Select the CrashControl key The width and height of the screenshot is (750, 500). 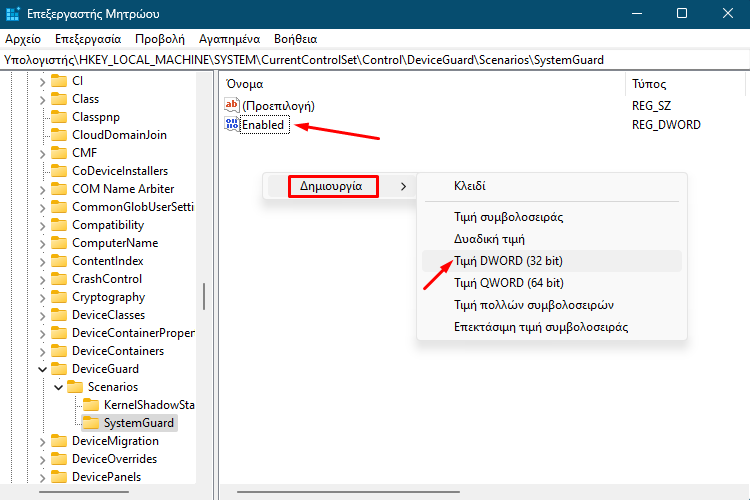tap(107, 279)
